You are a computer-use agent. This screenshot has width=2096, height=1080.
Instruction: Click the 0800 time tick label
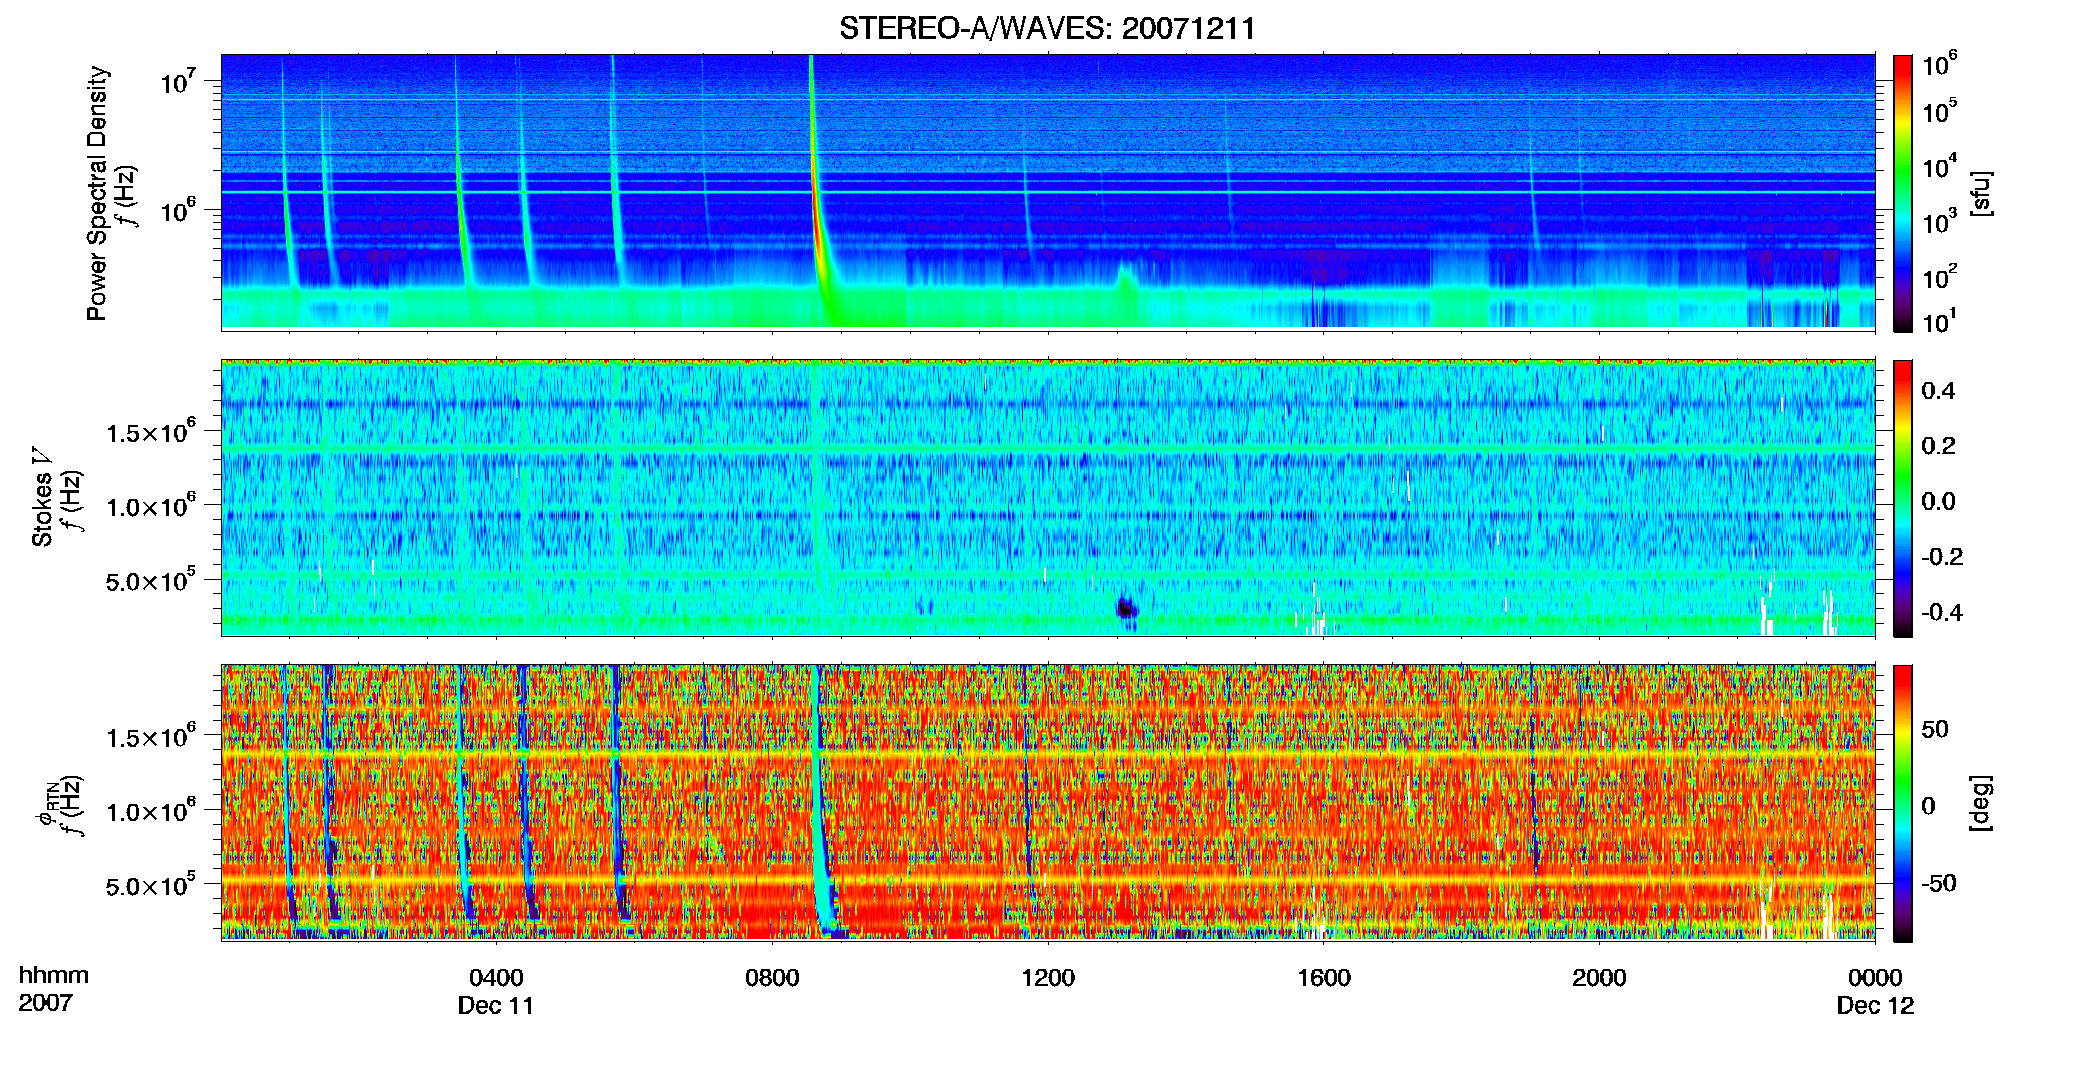click(772, 977)
